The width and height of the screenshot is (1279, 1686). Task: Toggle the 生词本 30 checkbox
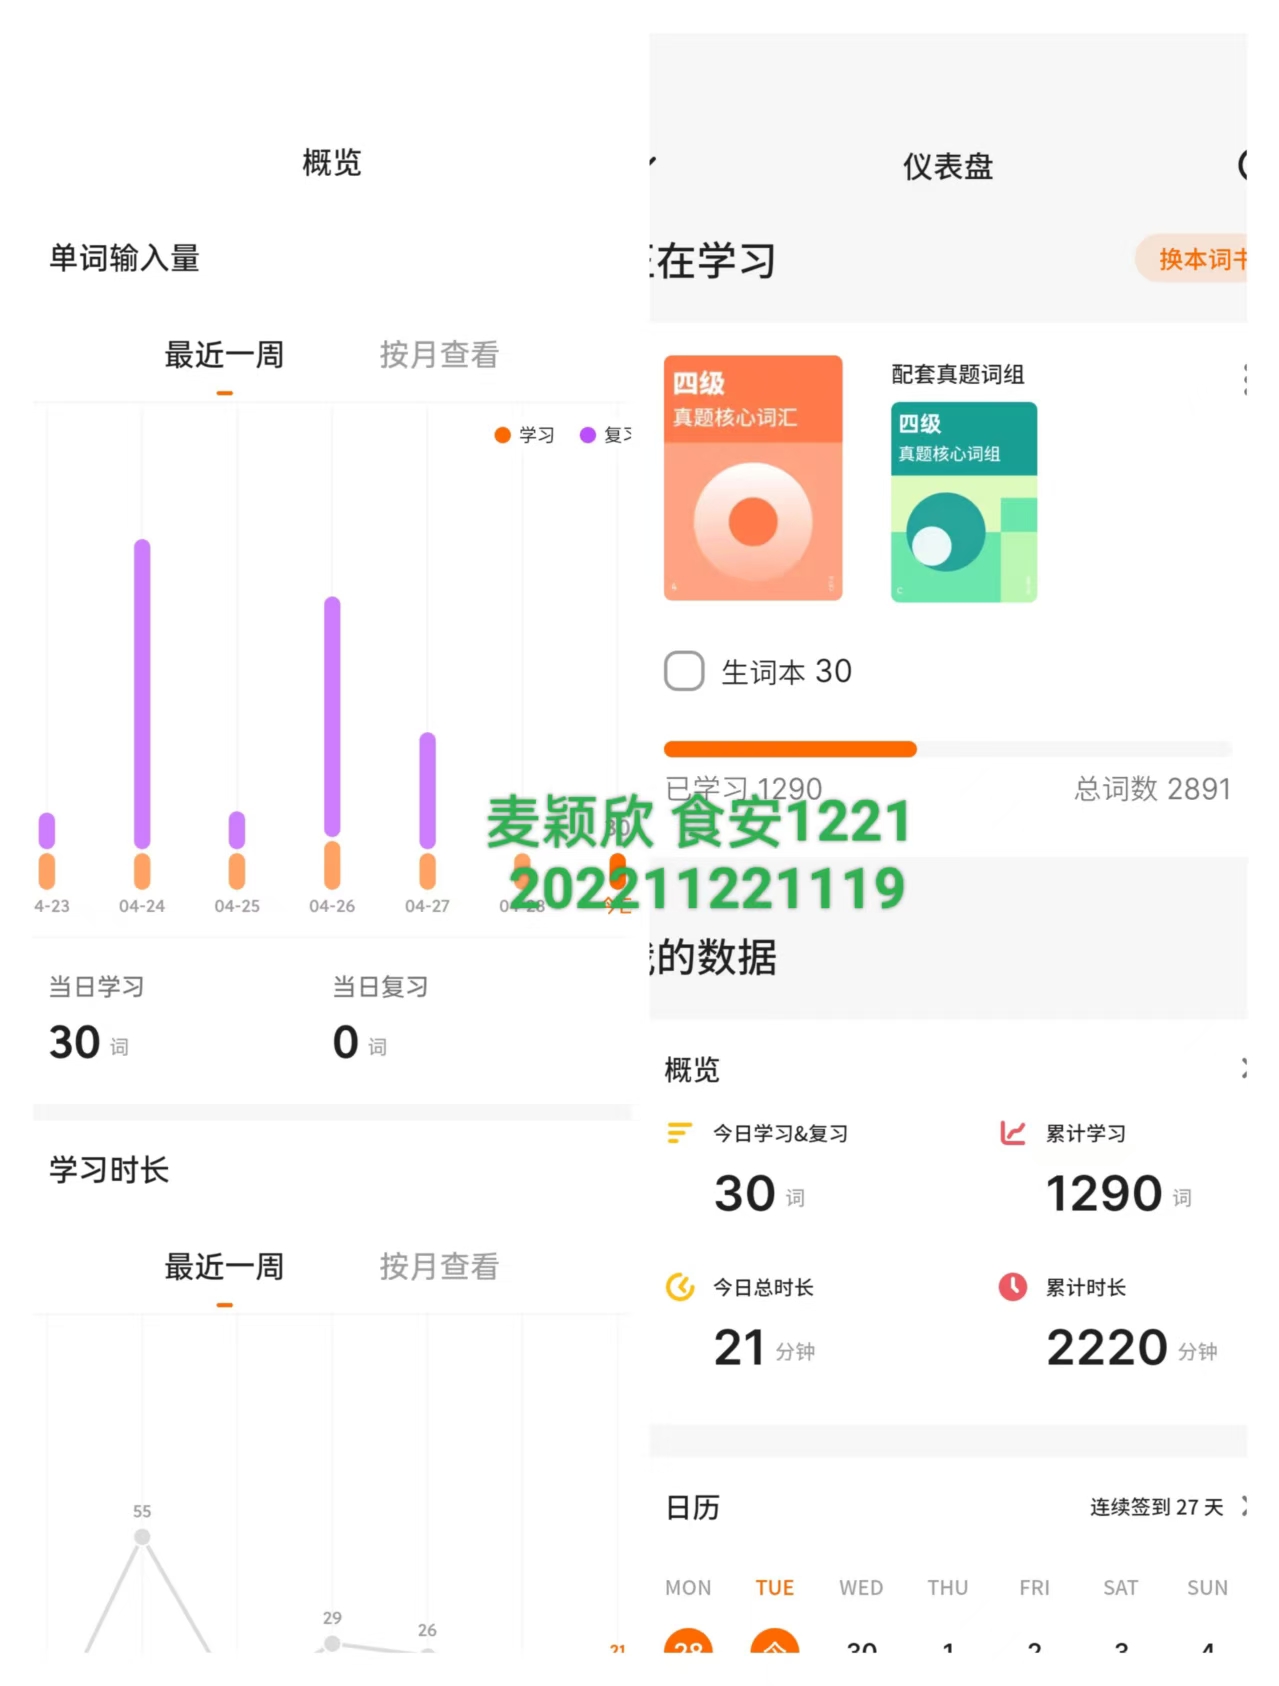[x=684, y=671]
